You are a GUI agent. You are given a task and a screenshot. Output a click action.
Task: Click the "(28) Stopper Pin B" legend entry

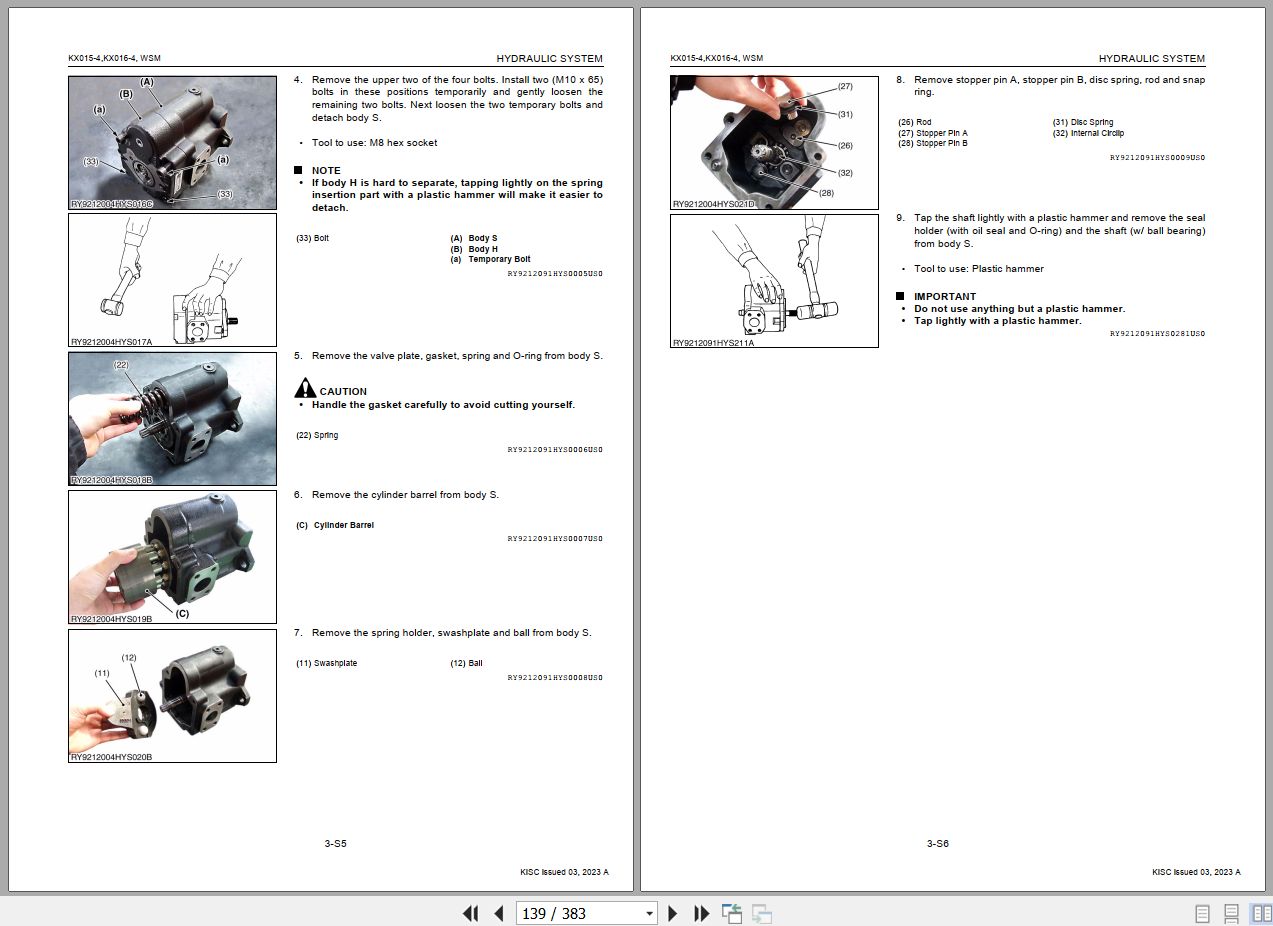click(933, 143)
